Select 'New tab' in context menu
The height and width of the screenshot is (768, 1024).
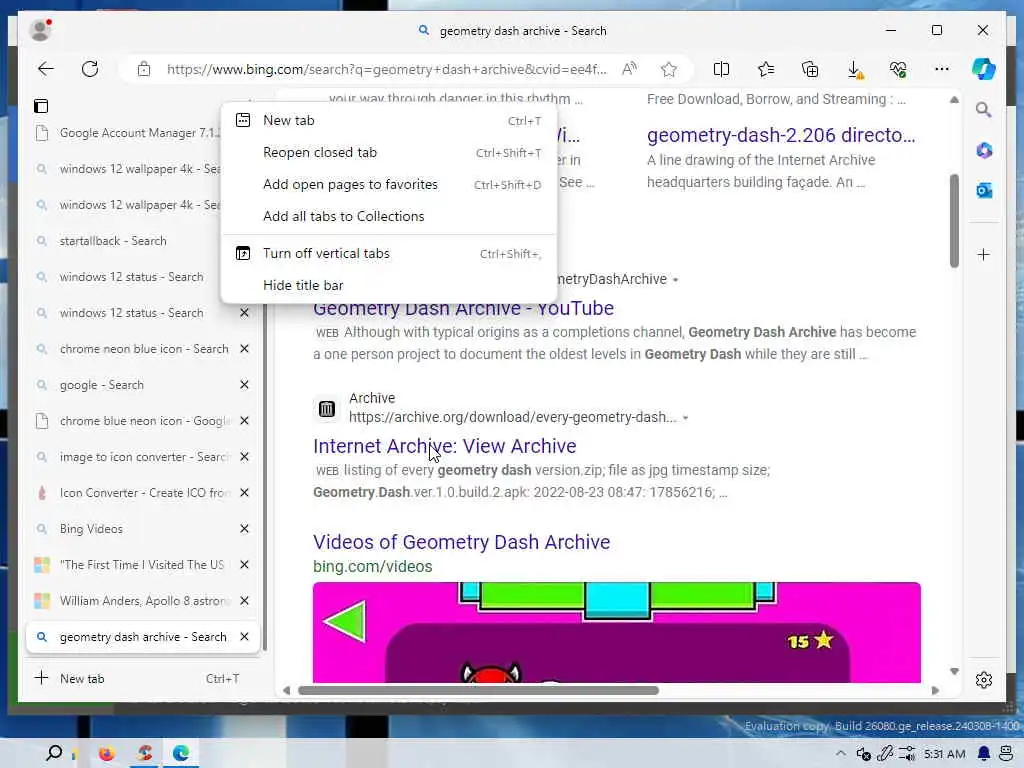(389, 120)
